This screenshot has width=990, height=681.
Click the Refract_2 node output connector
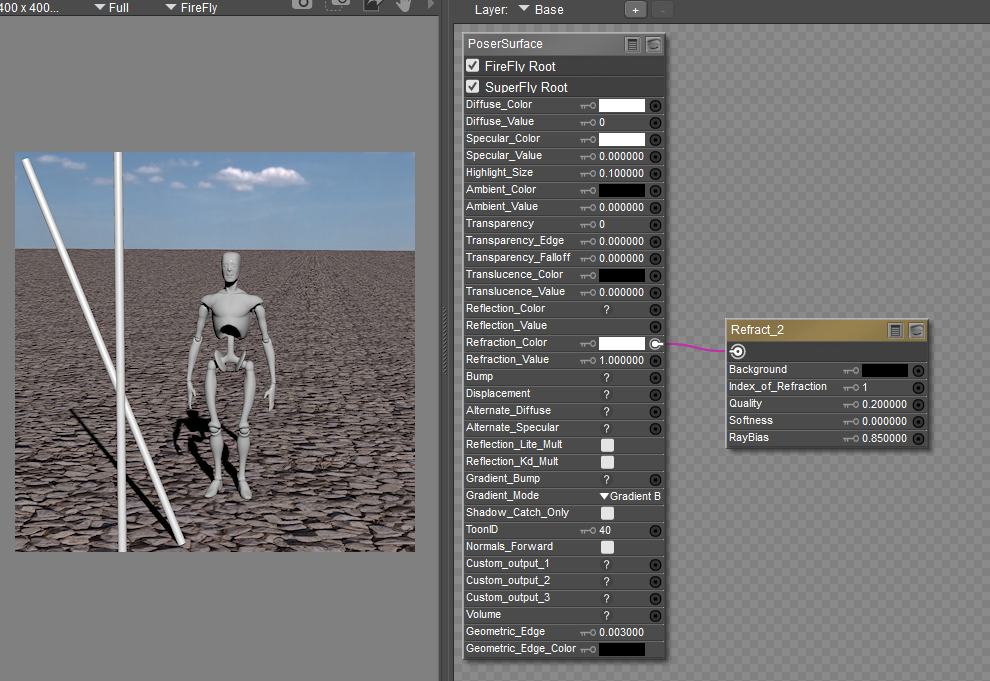click(737, 351)
